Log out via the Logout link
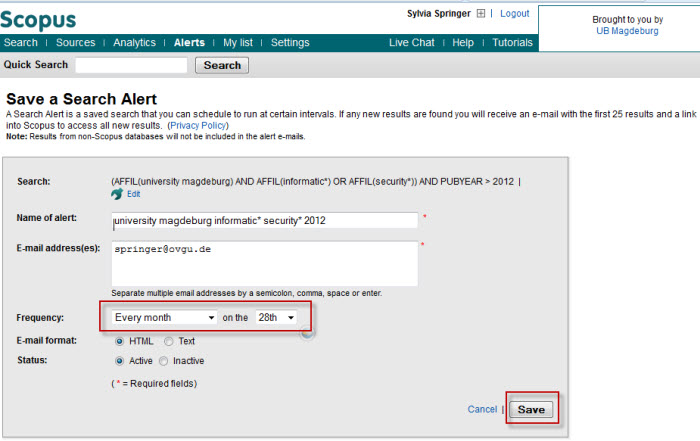The height and width of the screenshot is (441, 700). pyautogui.click(x=514, y=14)
